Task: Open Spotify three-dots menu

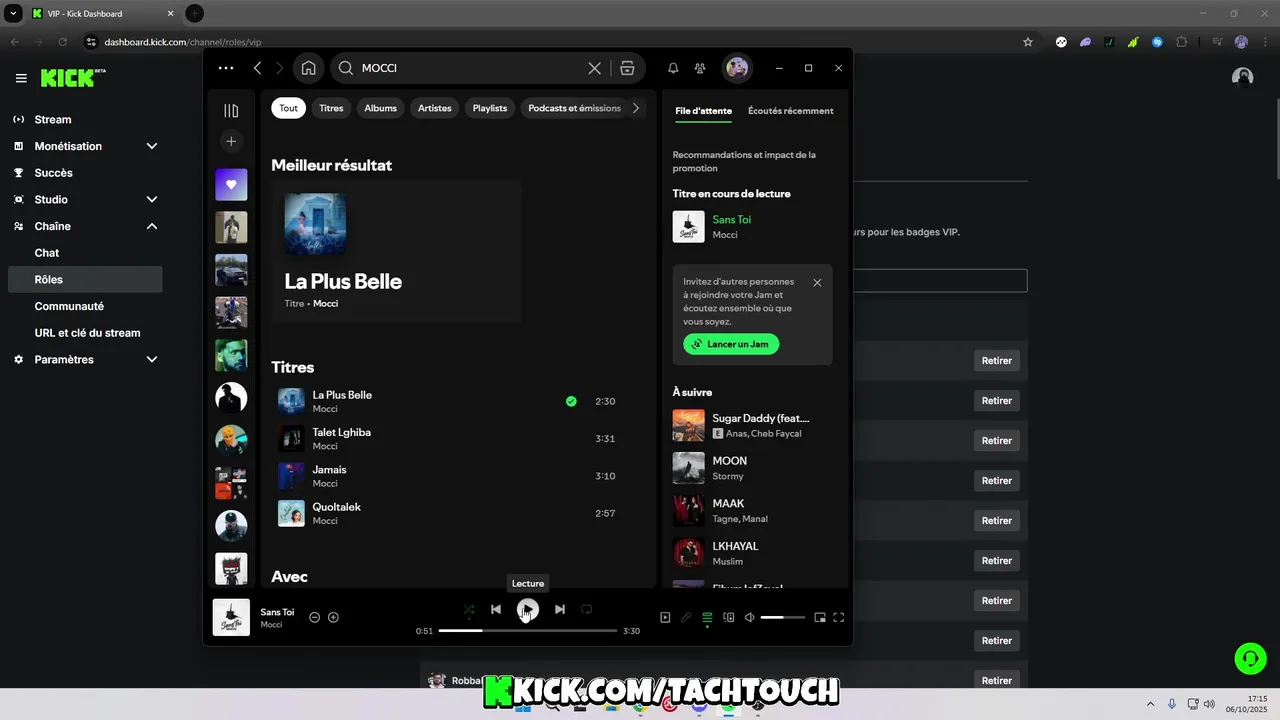Action: point(226,68)
